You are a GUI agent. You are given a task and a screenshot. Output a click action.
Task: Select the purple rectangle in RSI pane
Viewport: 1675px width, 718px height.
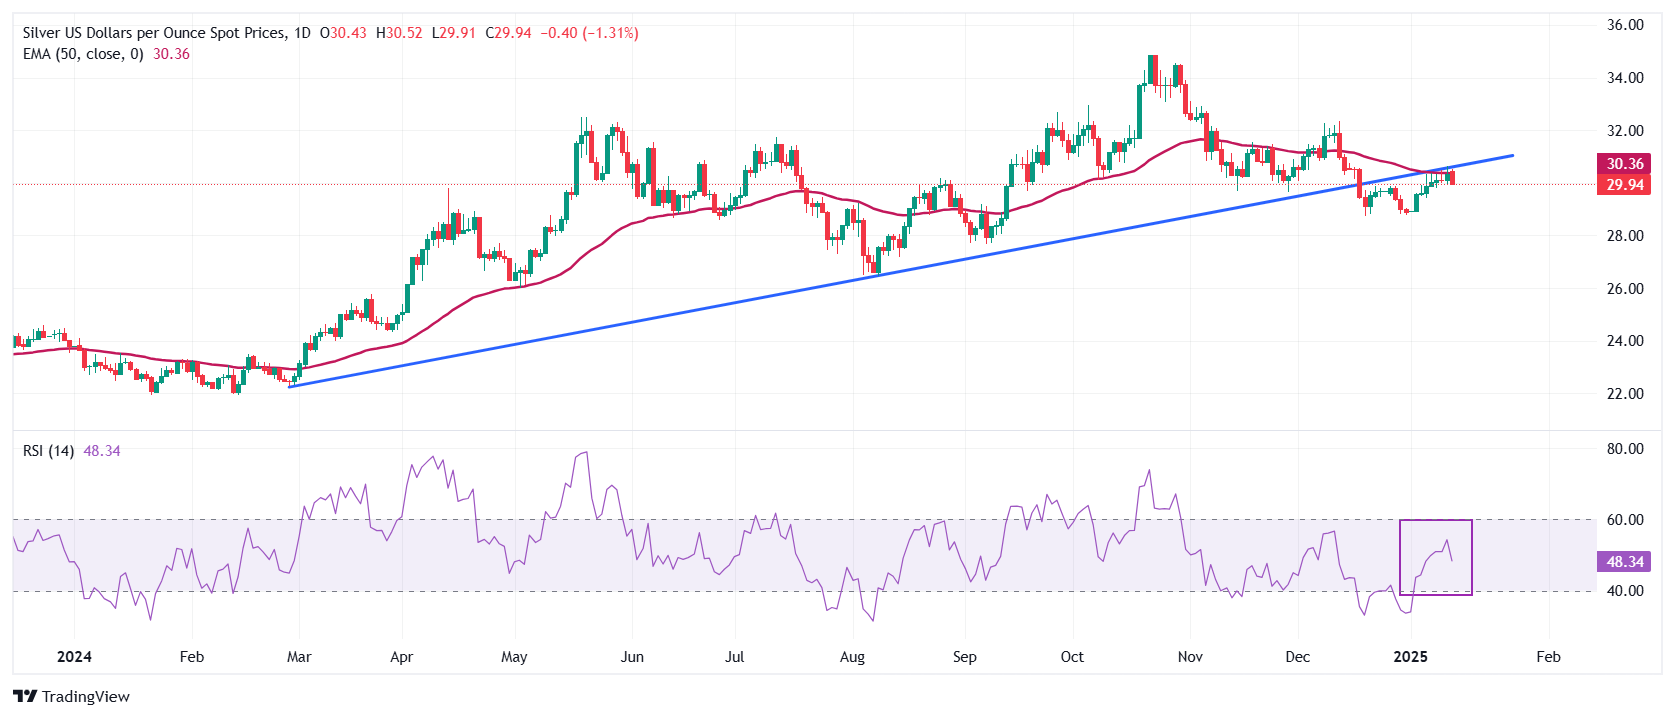pyautogui.click(x=1435, y=521)
